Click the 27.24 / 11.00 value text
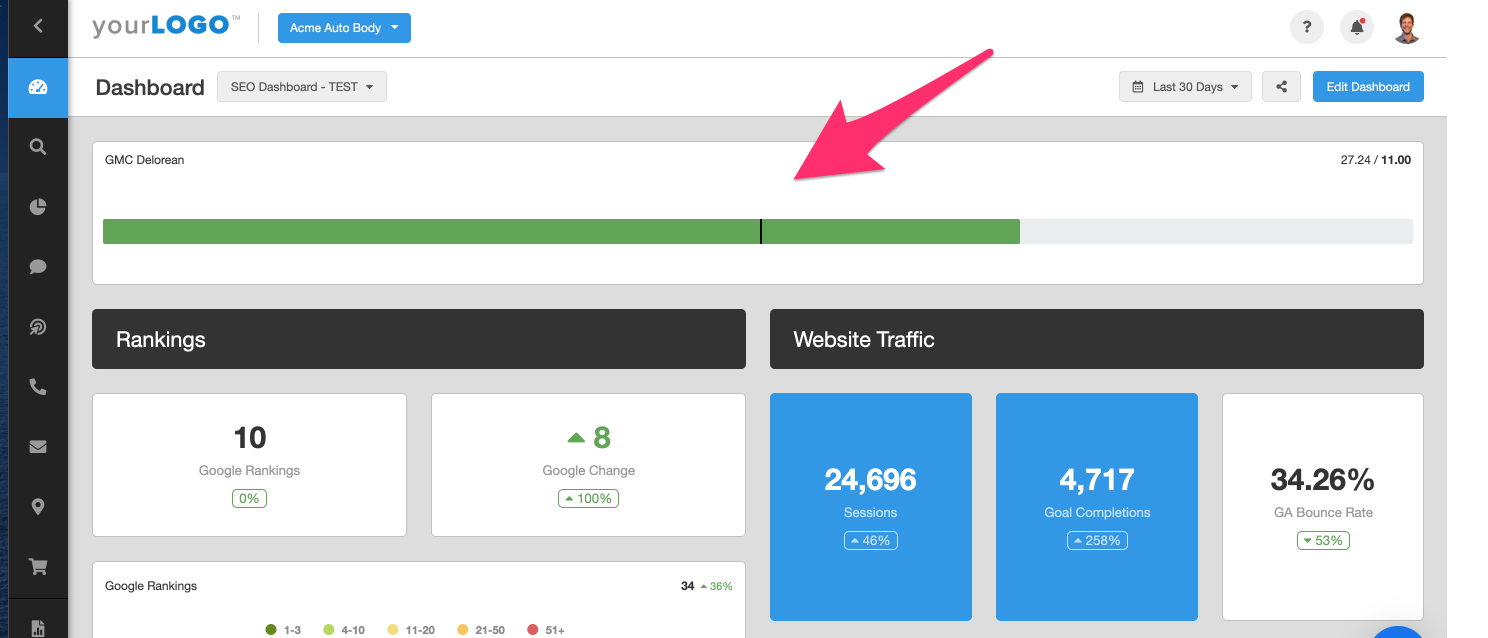The height and width of the screenshot is (638, 1488). (1376, 159)
